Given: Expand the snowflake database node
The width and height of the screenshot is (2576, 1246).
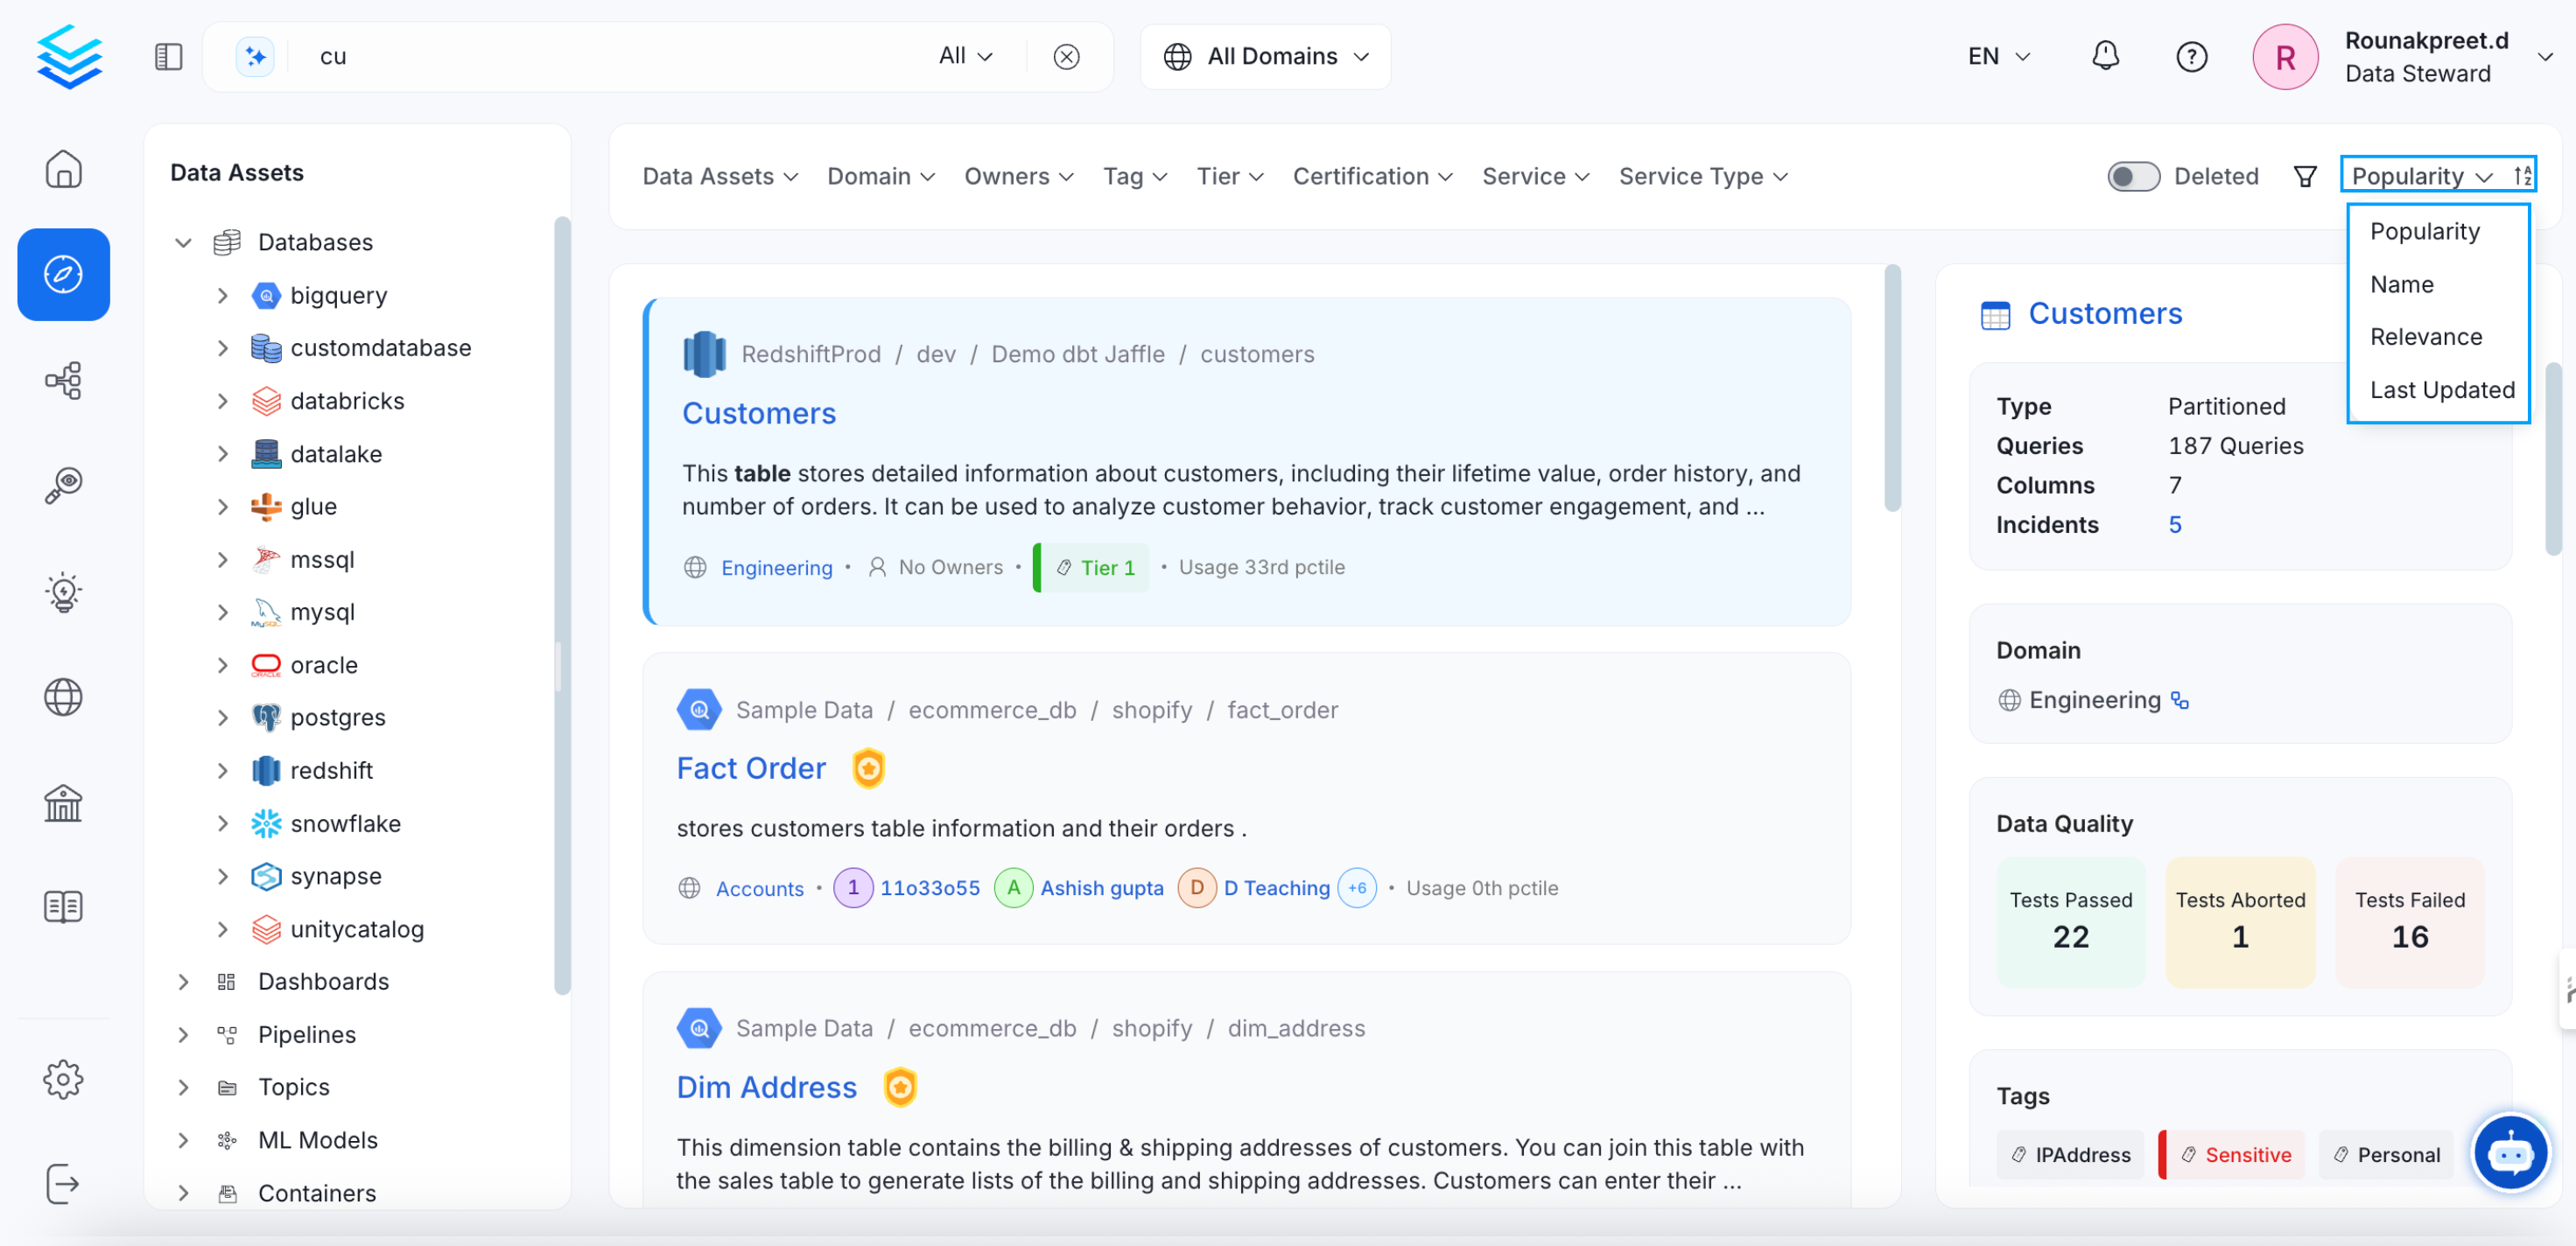Looking at the screenshot, I should [x=223, y=823].
